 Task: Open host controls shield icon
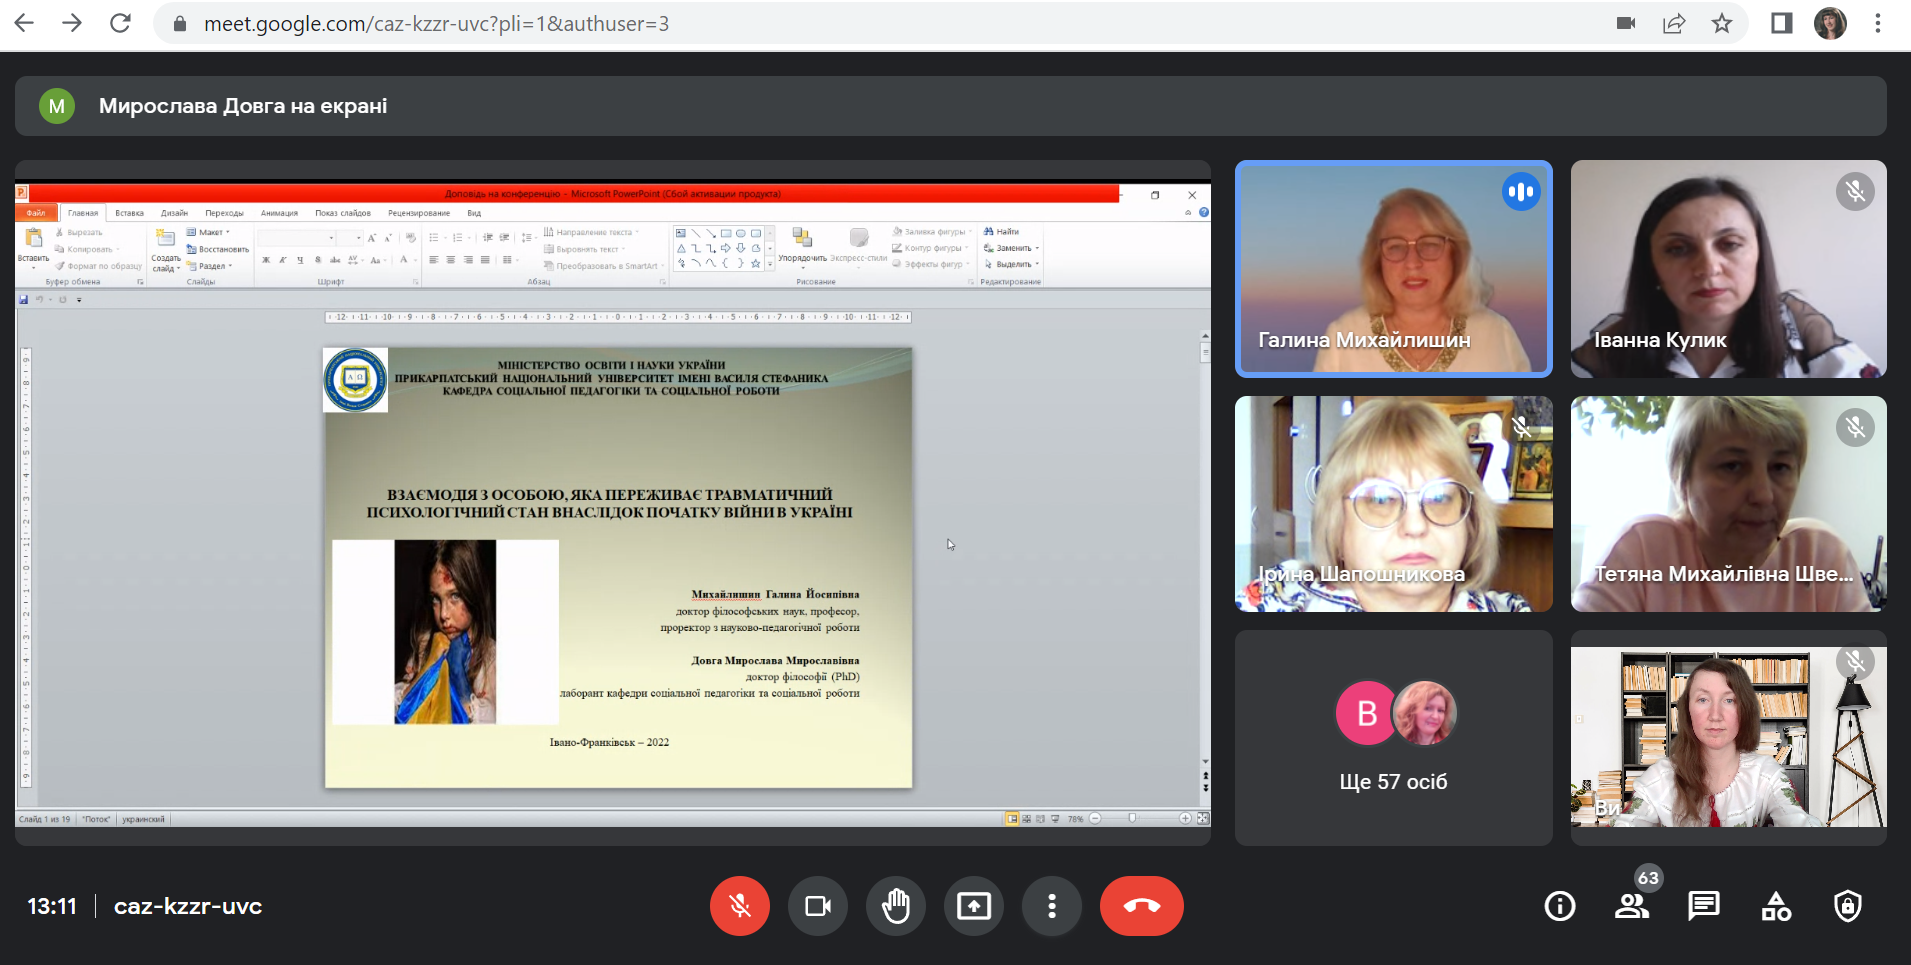coord(1847,906)
